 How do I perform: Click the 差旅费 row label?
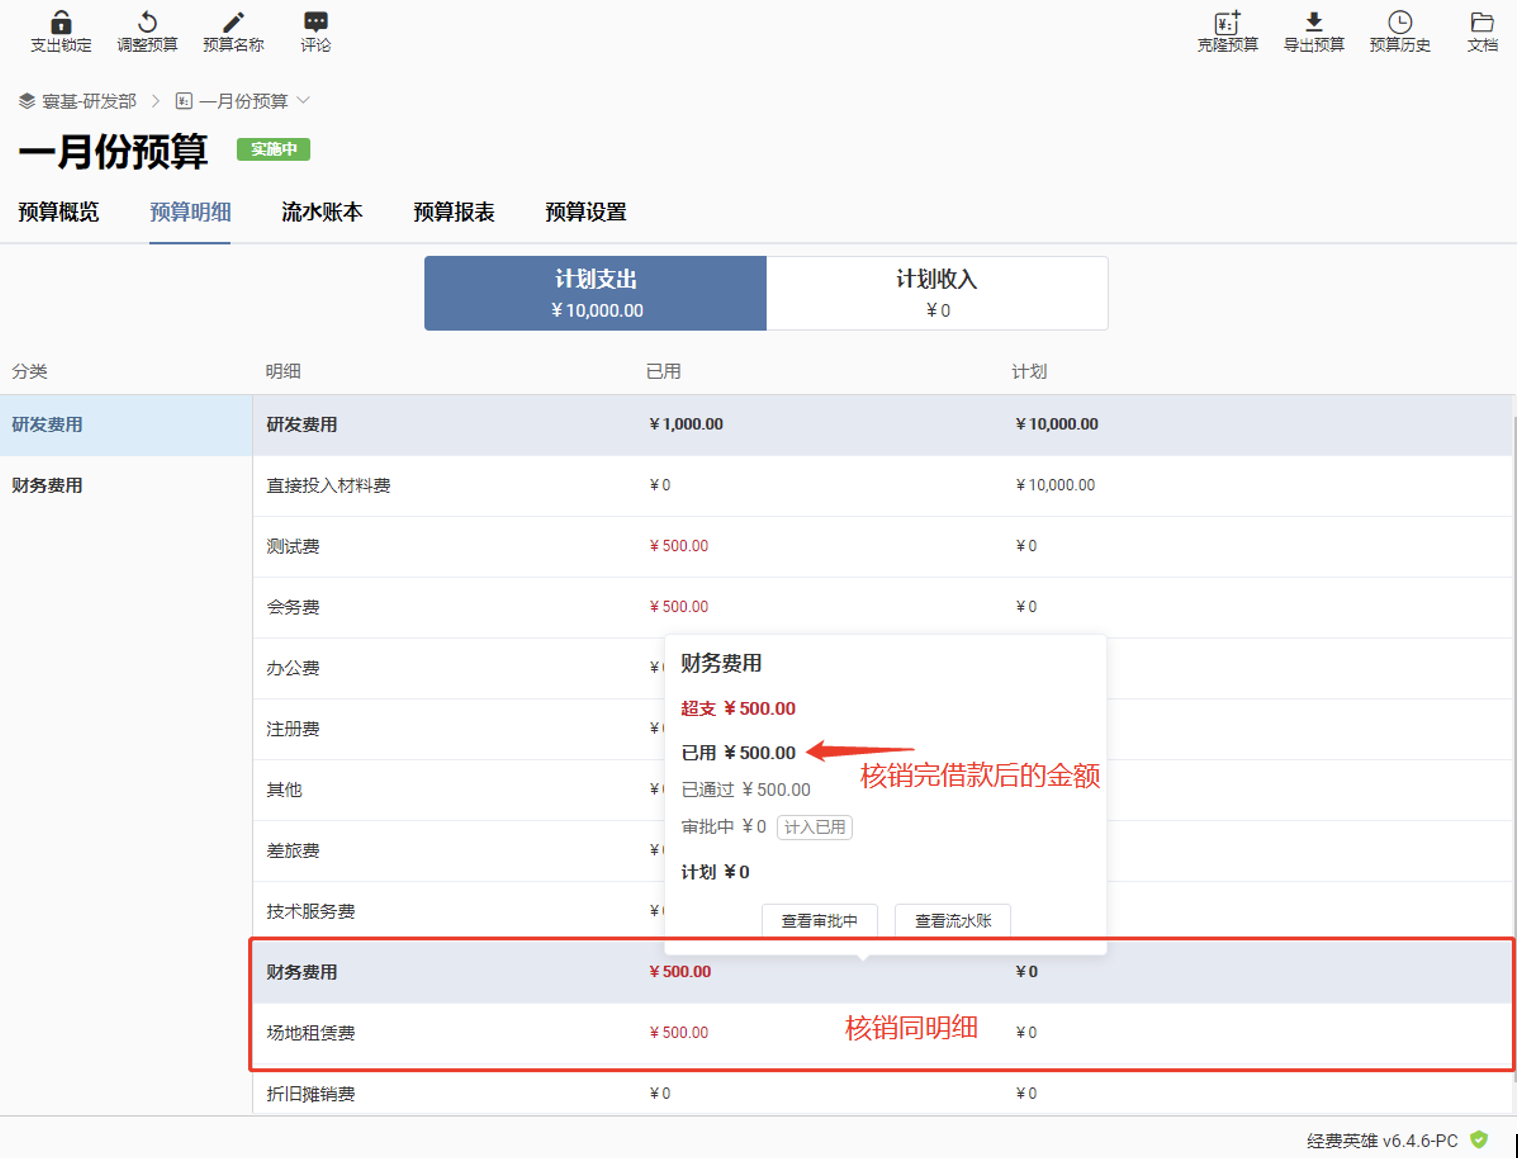tap(293, 851)
